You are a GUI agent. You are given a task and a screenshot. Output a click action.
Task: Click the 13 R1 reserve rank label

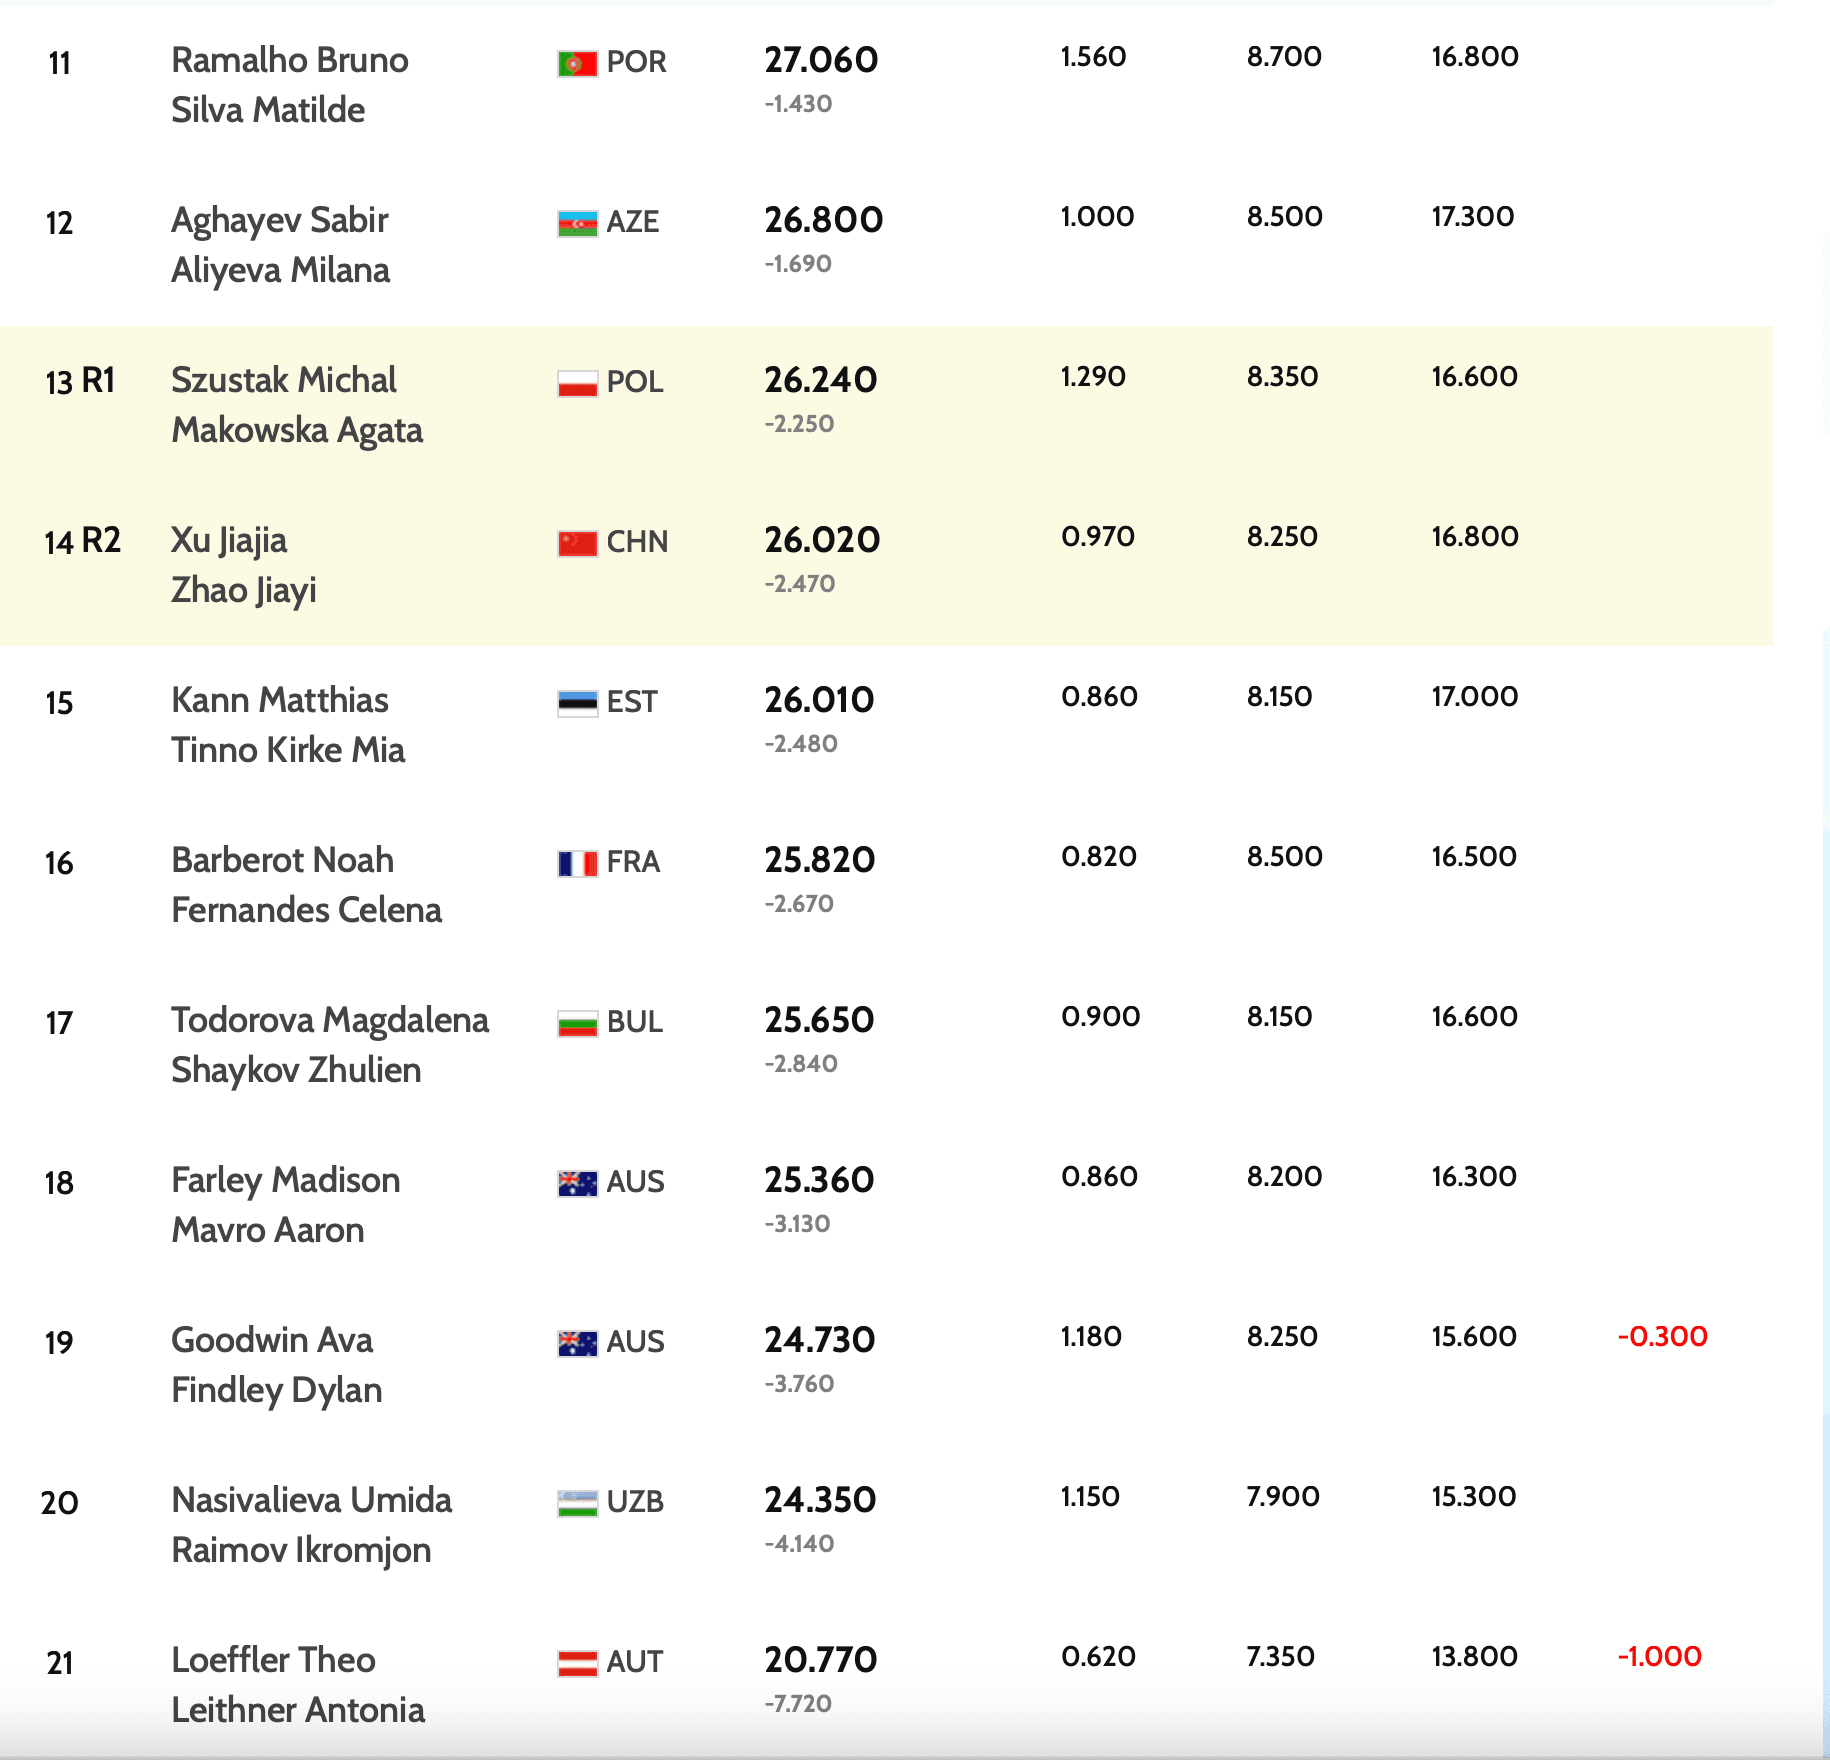(80, 381)
